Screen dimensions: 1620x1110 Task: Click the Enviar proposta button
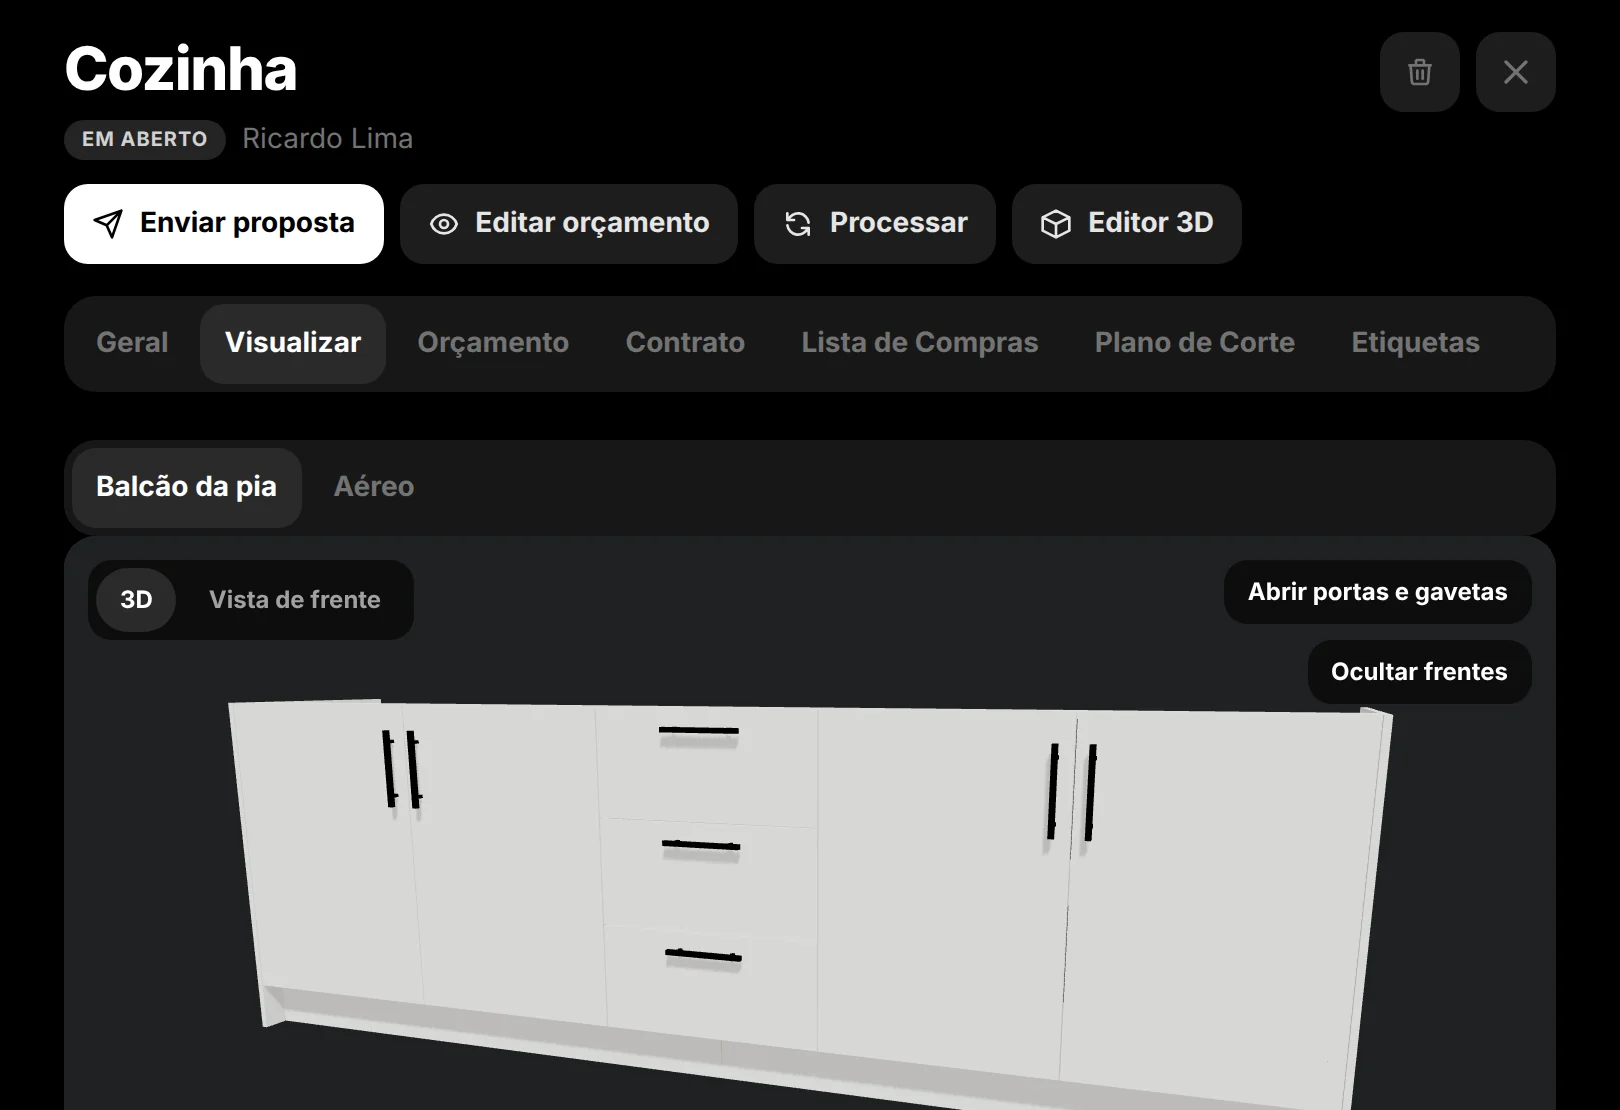tap(224, 224)
